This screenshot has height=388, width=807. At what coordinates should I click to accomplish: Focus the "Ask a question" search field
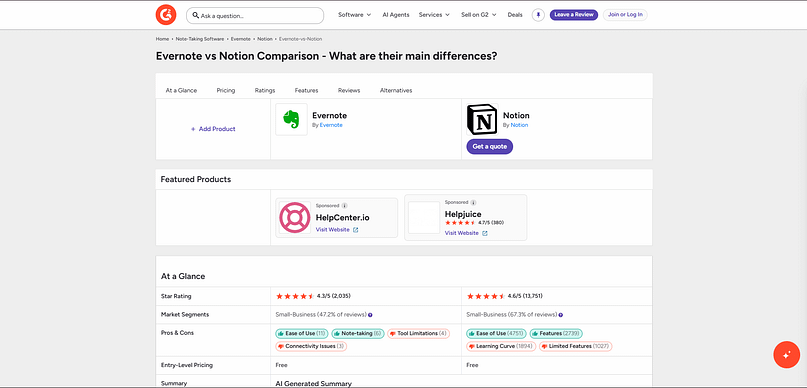[255, 15]
